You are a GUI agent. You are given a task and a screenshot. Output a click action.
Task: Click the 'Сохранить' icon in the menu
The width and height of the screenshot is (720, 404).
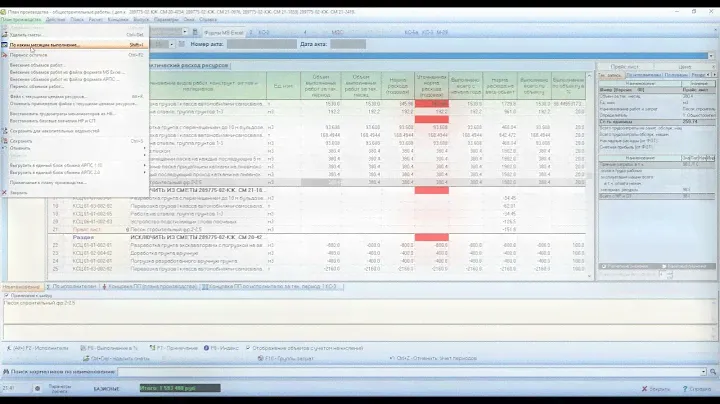(x=5, y=141)
